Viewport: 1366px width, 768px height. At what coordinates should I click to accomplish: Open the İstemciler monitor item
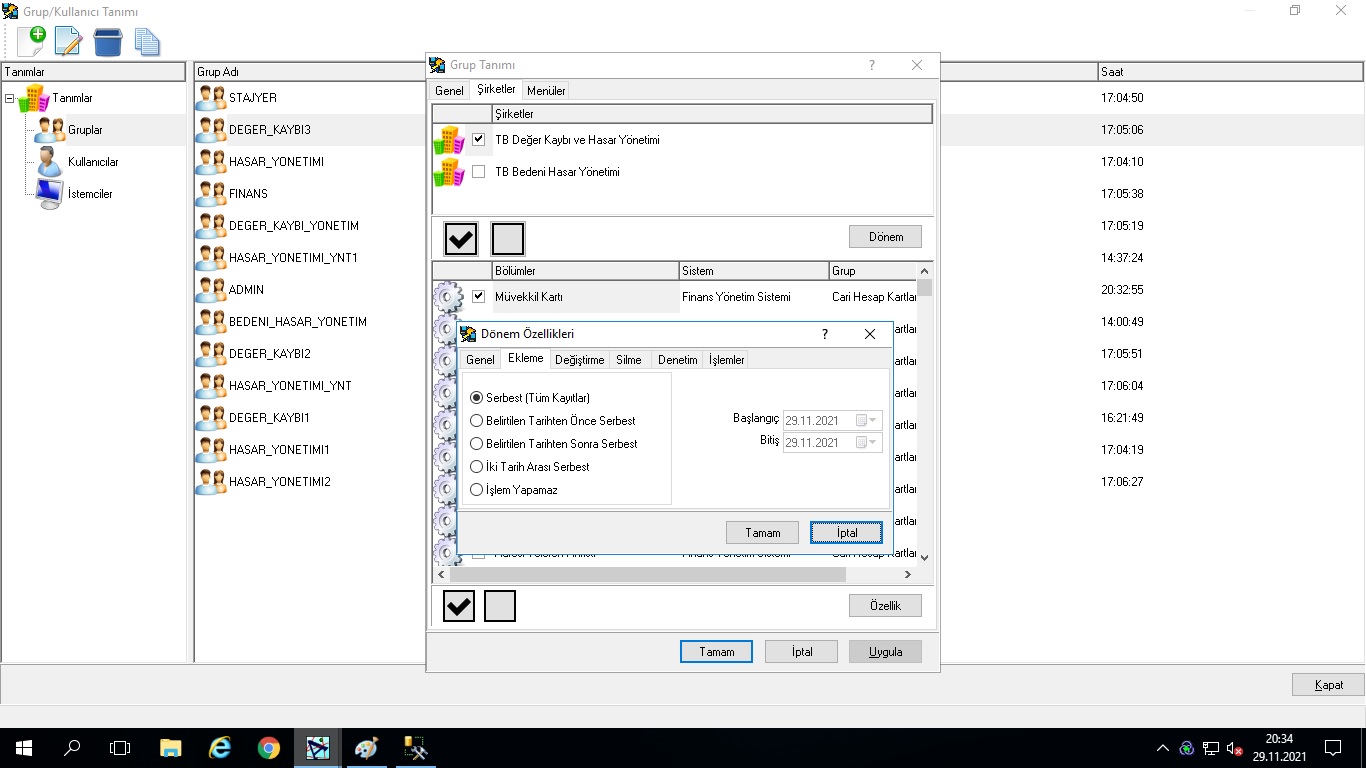pos(89,194)
